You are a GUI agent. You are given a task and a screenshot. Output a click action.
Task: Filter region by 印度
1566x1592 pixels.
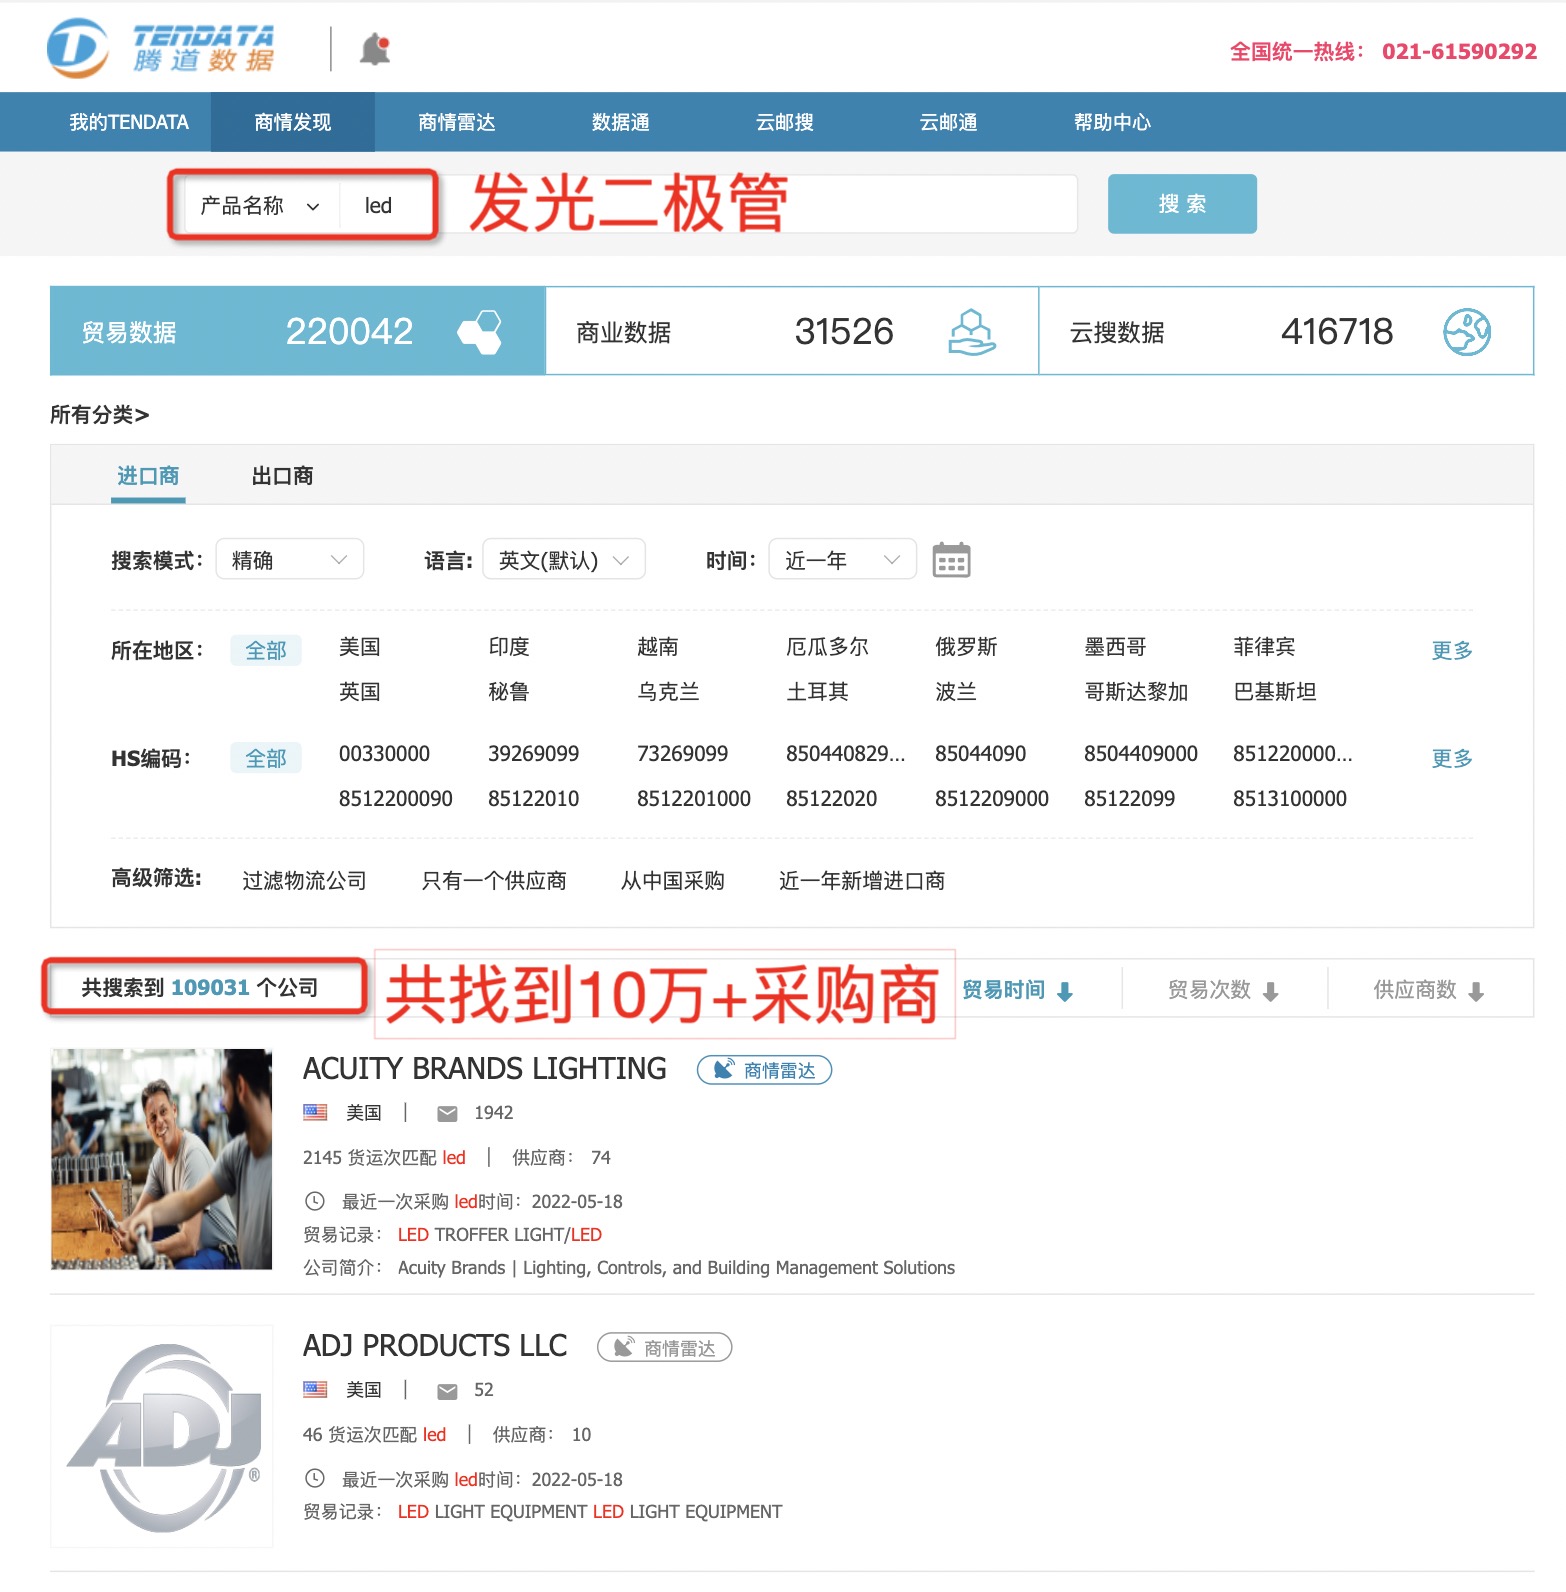[509, 647]
